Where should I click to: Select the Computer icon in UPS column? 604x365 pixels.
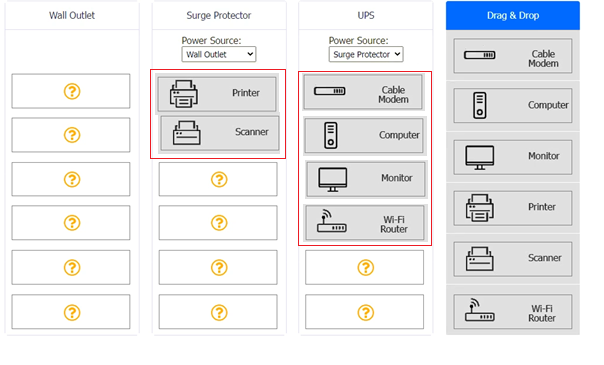[x=331, y=136]
